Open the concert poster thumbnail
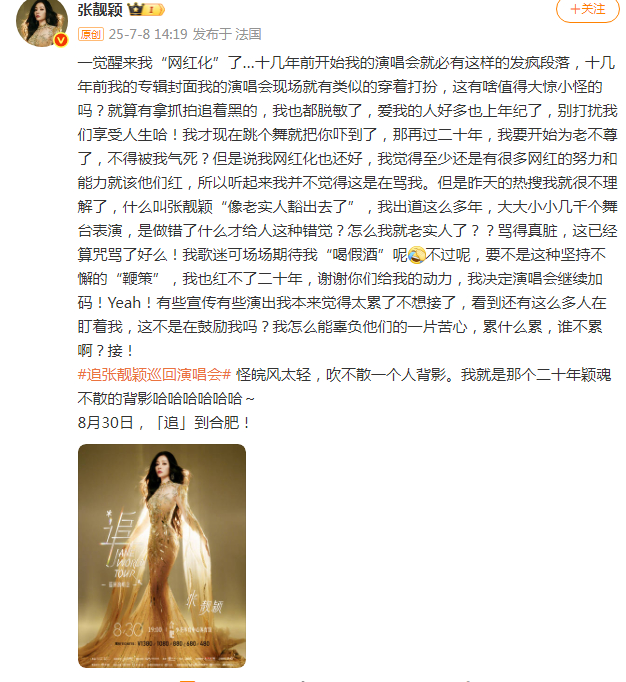The height and width of the screenshot is (682, 626). [x=162, y=556]
